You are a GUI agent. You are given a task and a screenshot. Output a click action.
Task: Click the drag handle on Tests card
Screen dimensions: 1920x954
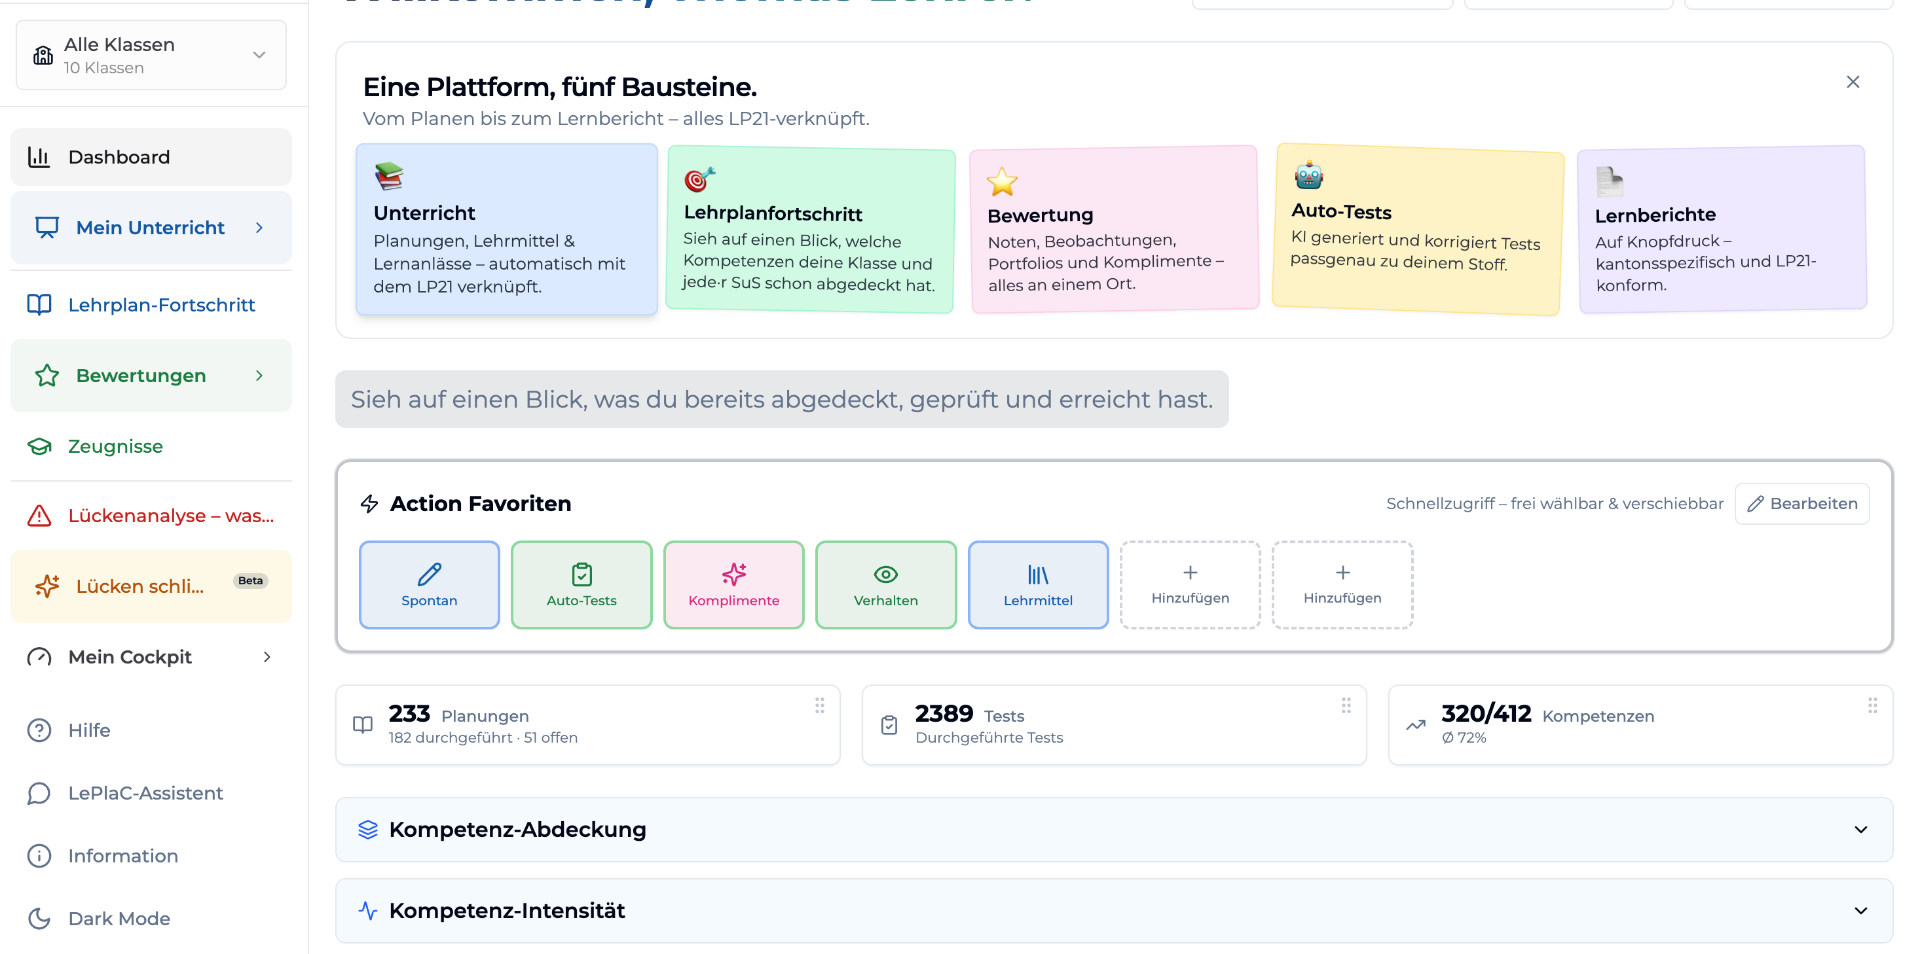coord(1346,705)
